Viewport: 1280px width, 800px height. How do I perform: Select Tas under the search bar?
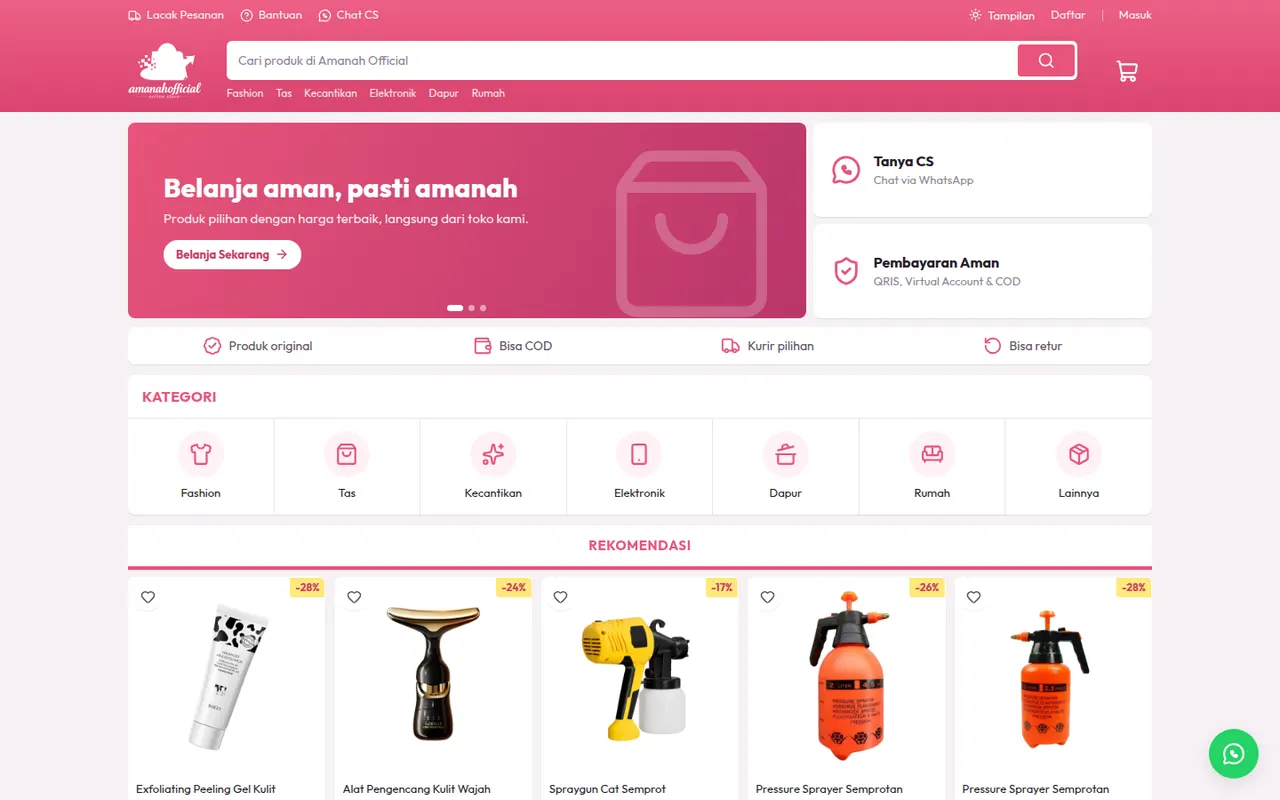[284, 93]
